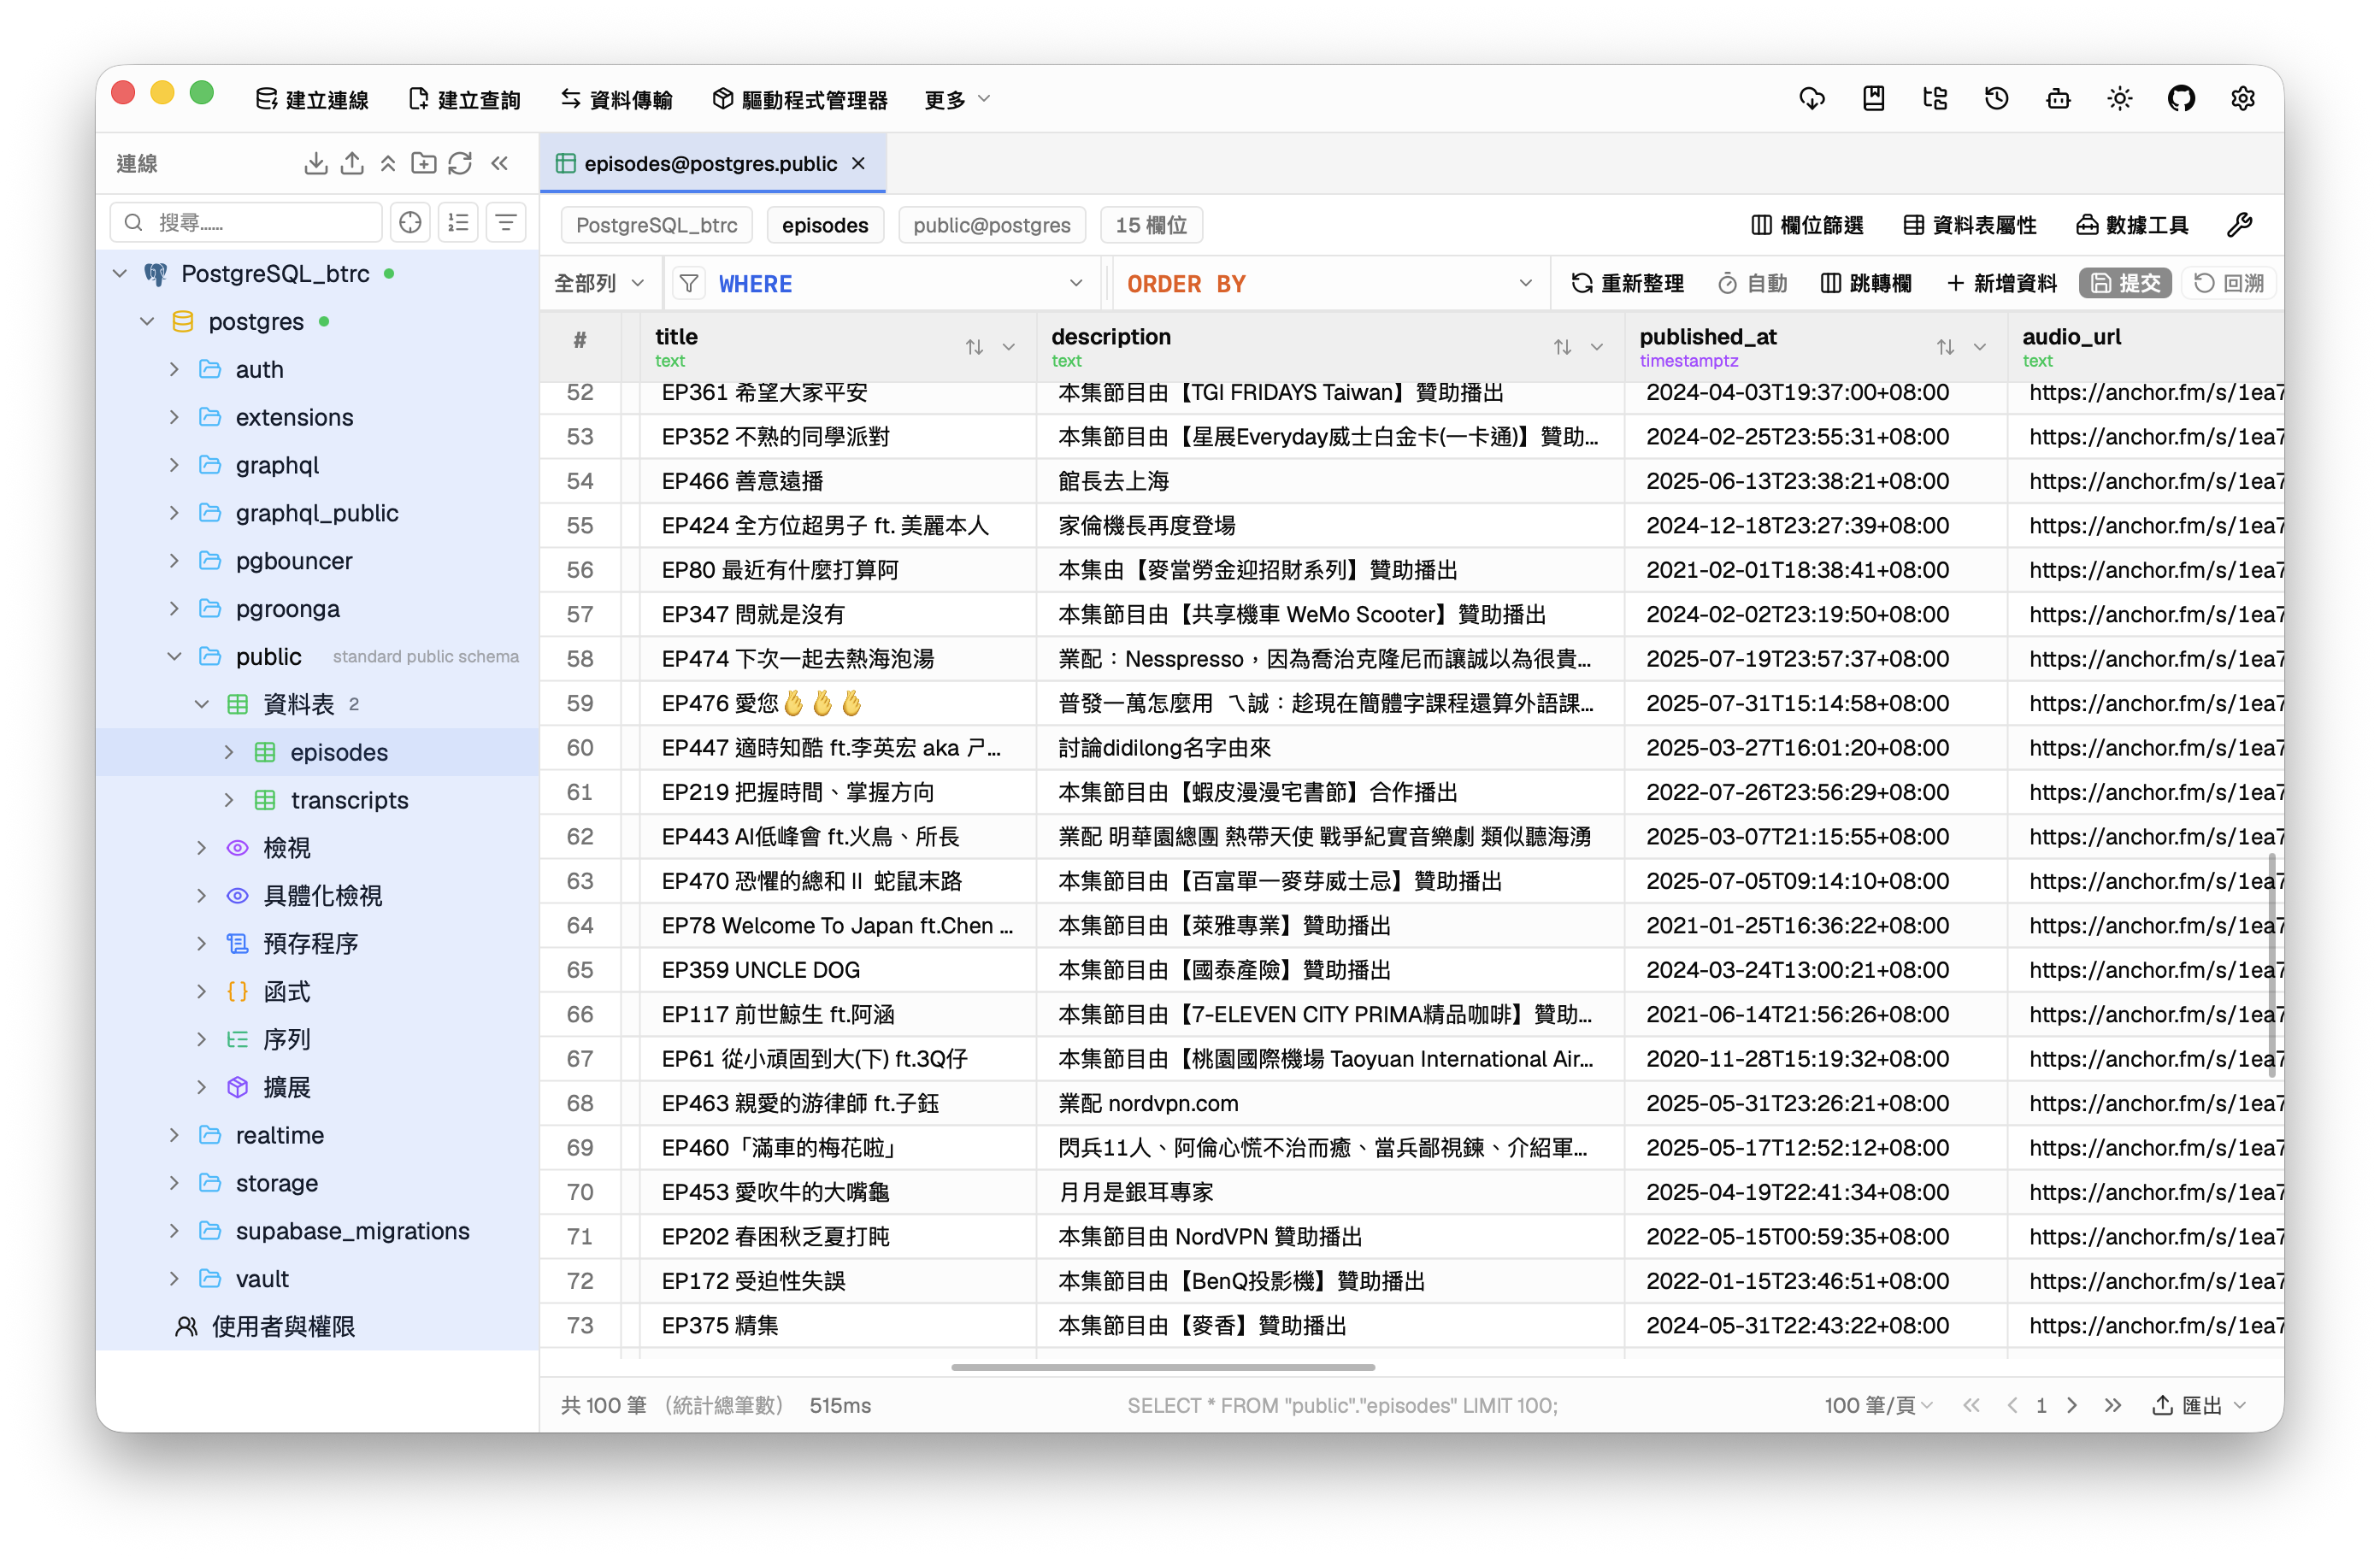
Task: Open 建立查詢 menu item
Action: pyautogui.click(x=465, y=99)
